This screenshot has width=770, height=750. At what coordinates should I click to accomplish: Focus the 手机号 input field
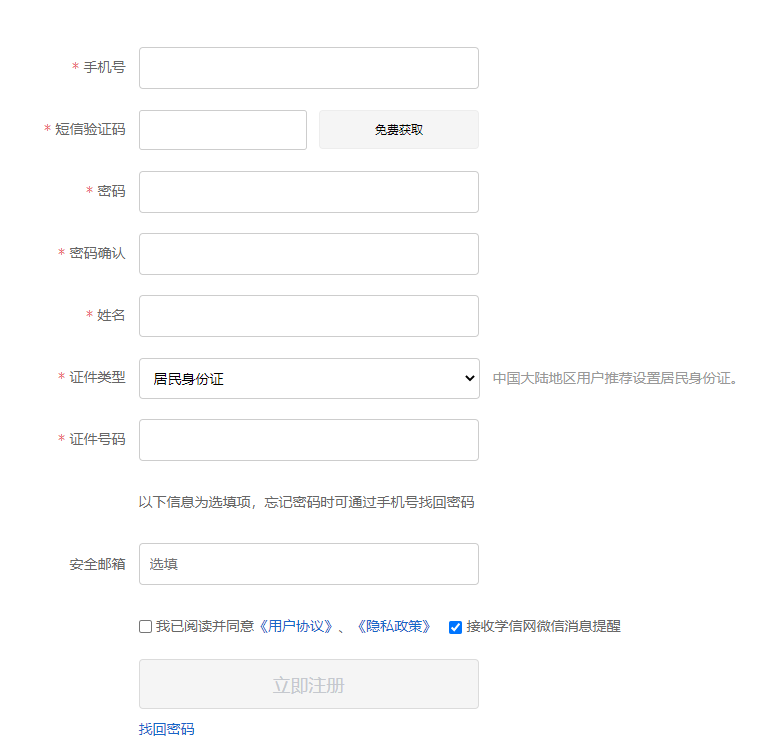pyautogui.click(x=309, y=68)
